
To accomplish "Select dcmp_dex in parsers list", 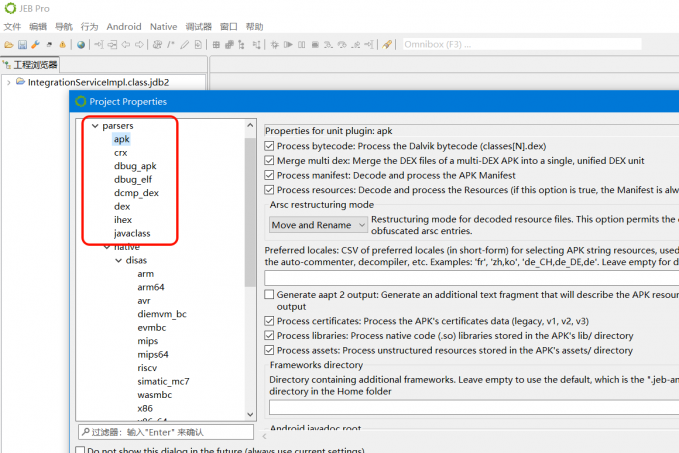I will (135, 193).
